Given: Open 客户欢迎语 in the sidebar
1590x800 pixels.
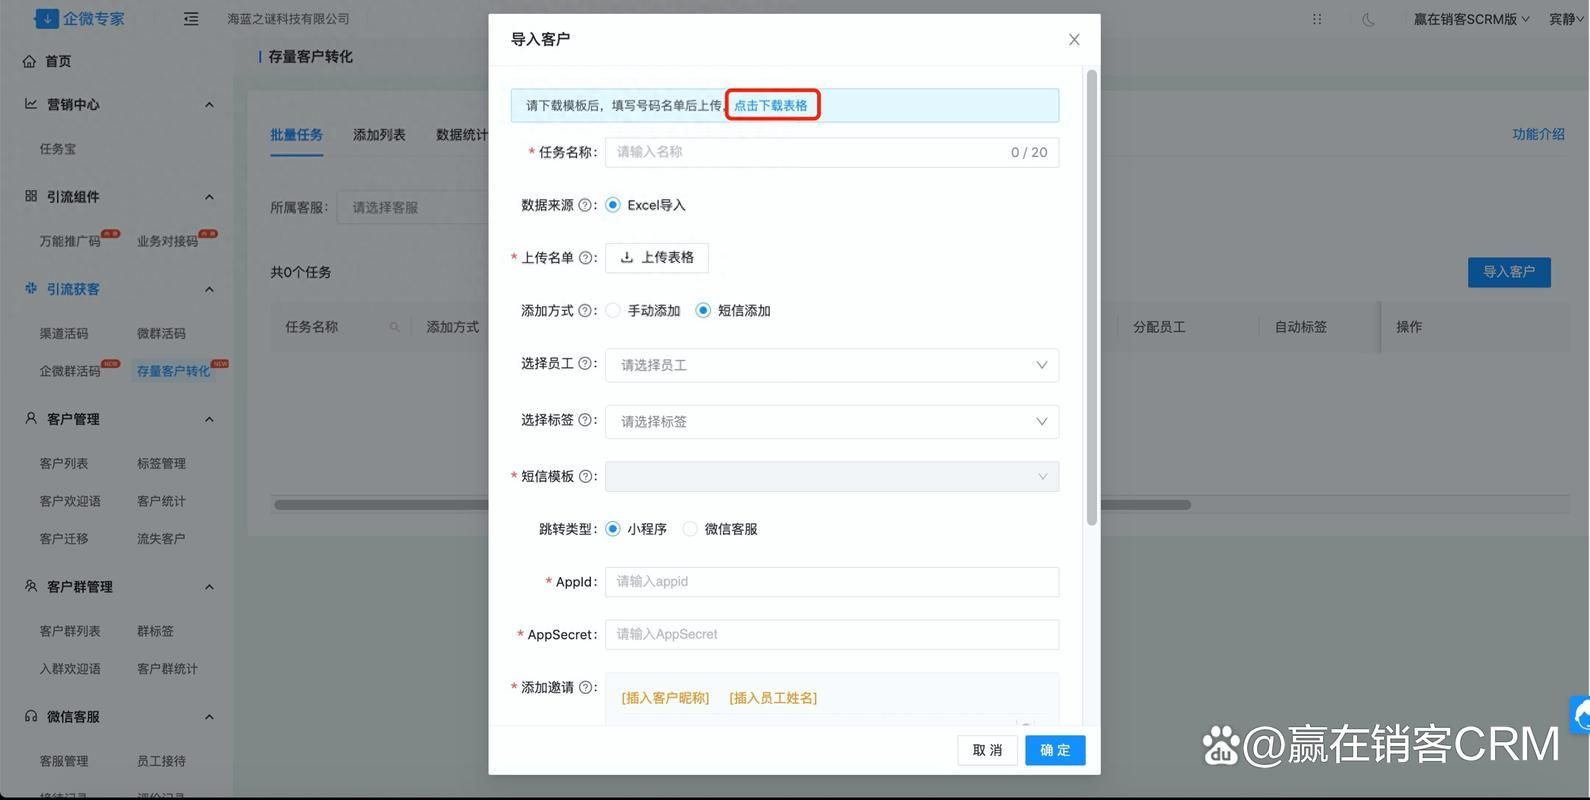Looking at the screenshot, I should point(70,501).
